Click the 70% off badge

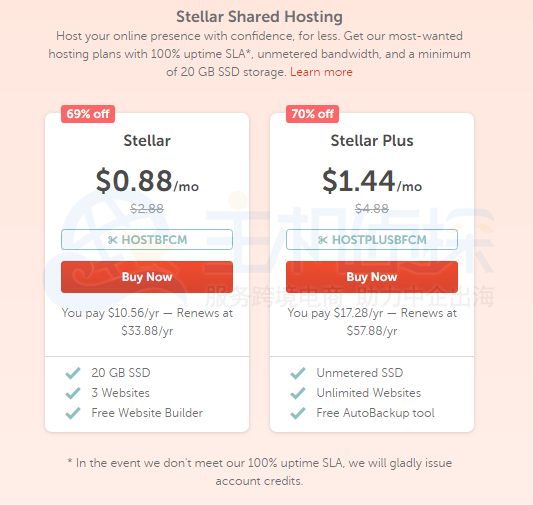click(312, 114)
